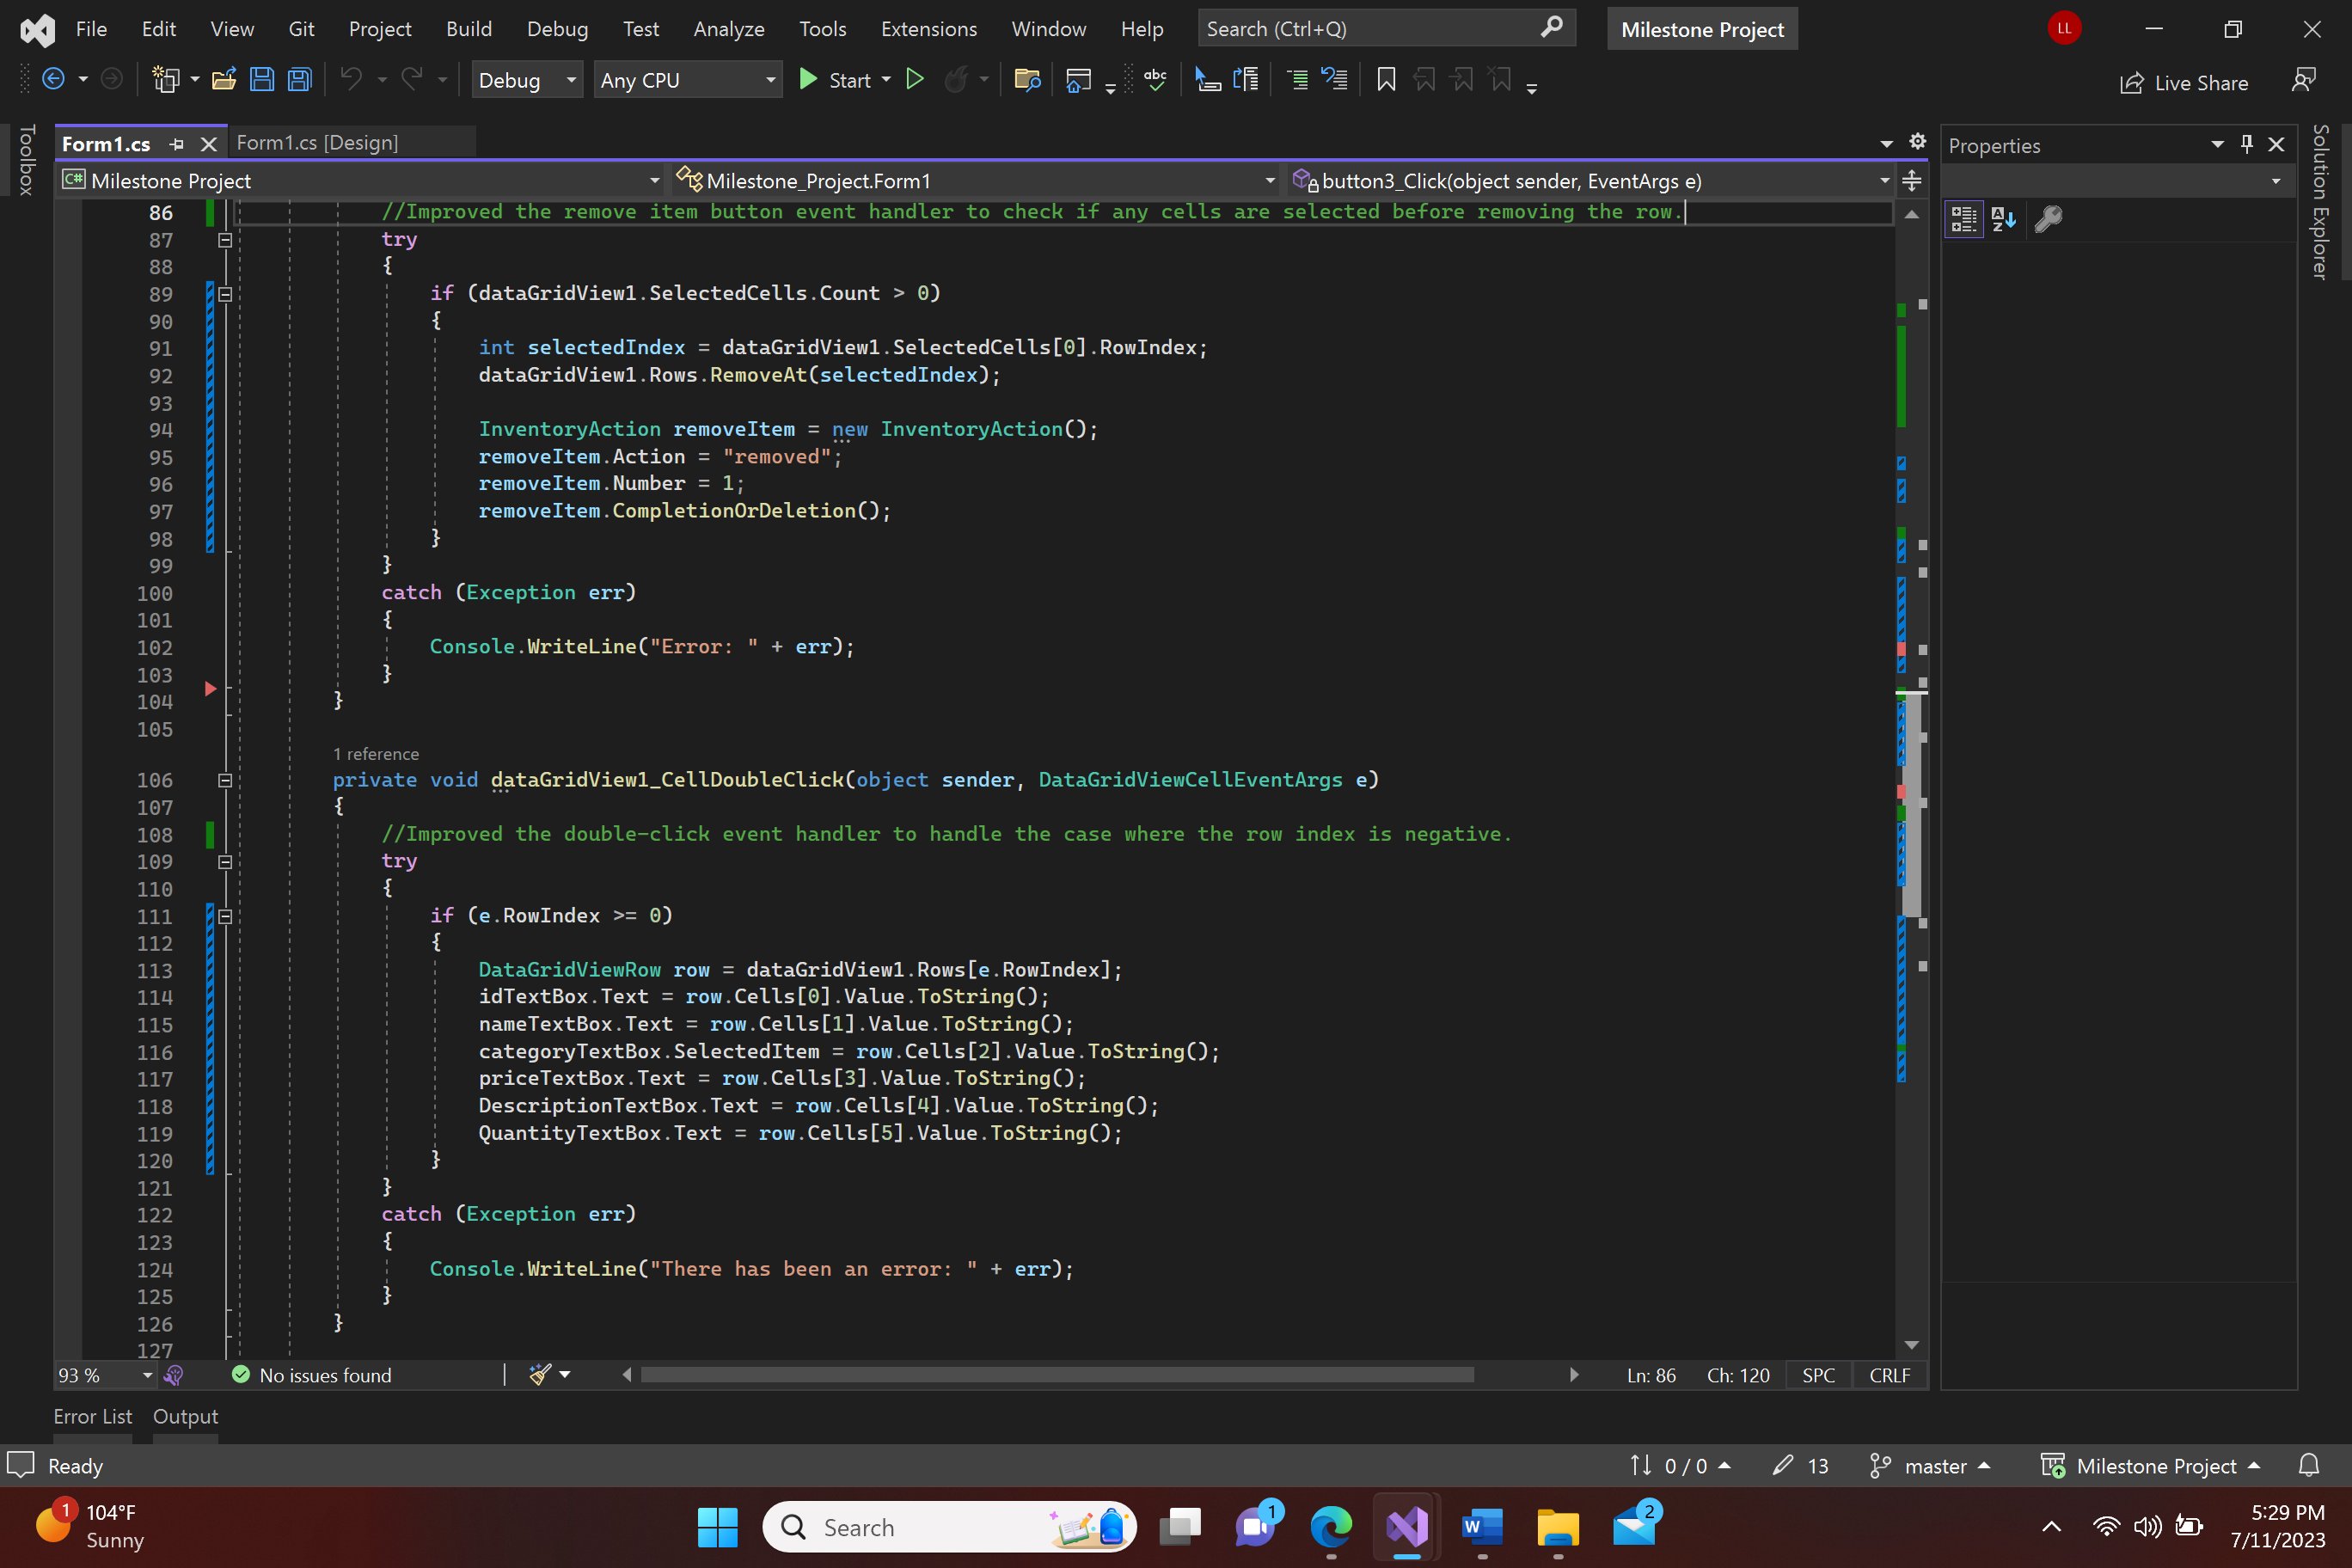Sort properties alphabetically
2352x1568 pixels.
point(2003,219)
